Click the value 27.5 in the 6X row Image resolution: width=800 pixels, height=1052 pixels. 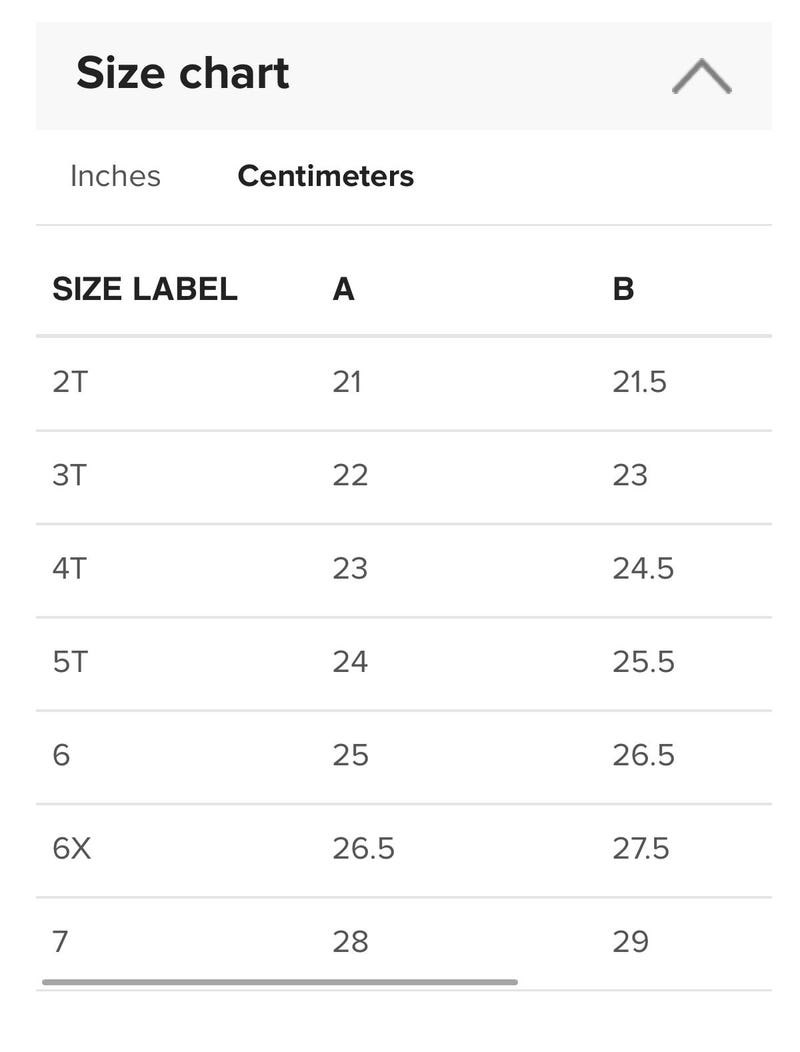(x=641, y=849)
